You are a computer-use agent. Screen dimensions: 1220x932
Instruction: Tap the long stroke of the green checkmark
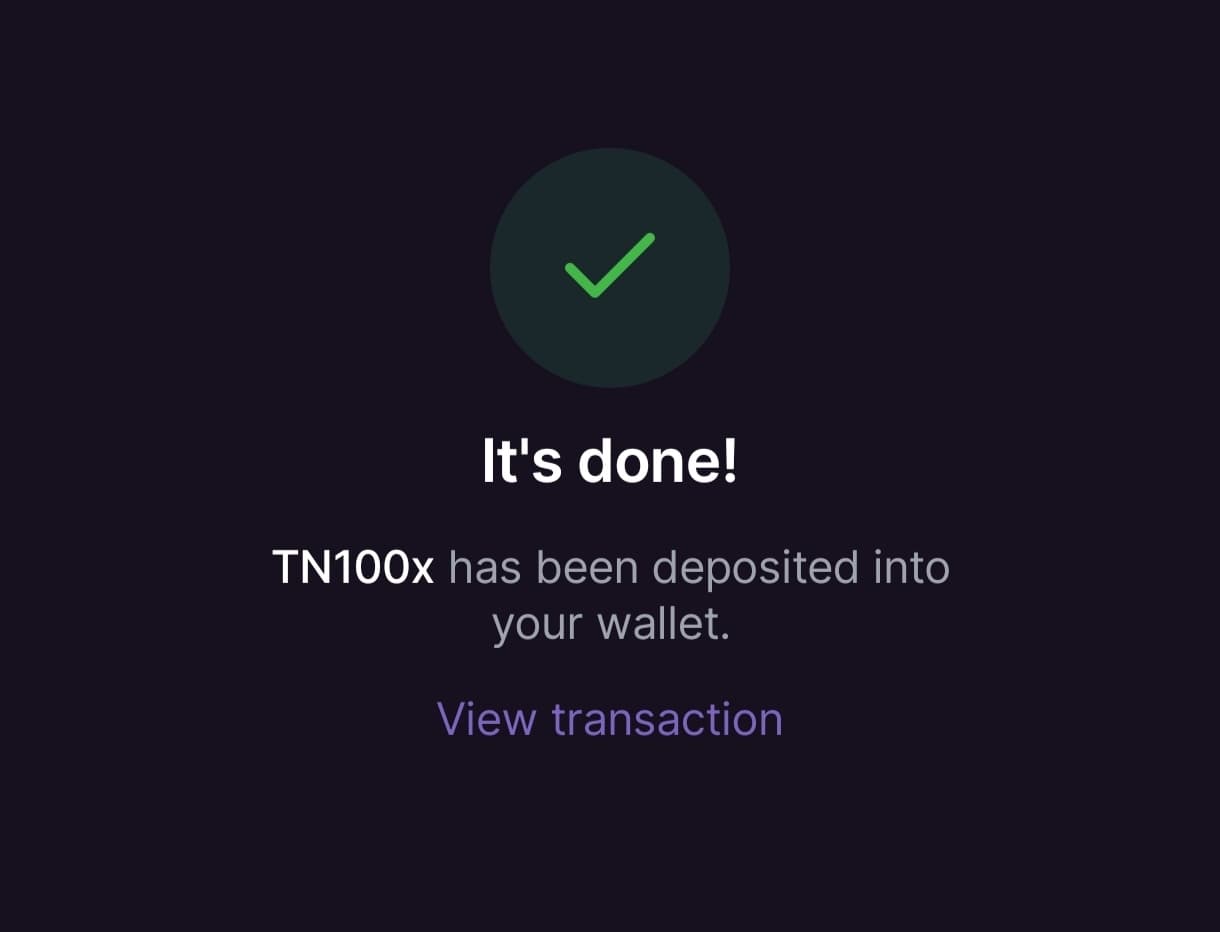coord(625,264)
